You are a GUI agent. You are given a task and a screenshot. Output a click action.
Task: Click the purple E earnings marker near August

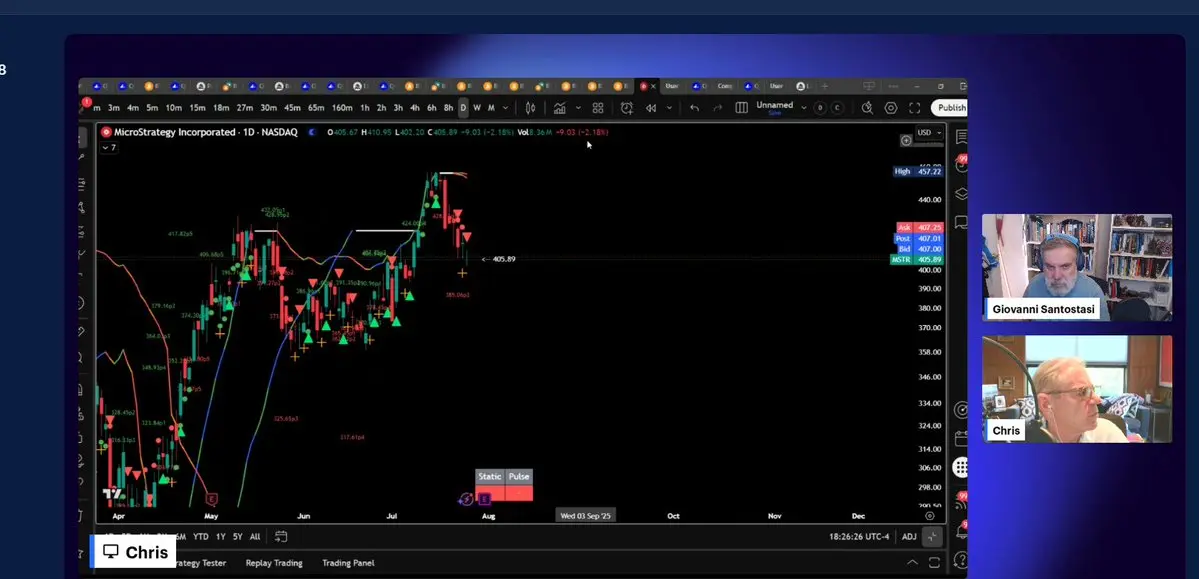pyautogui.click(x=483, y=499)
